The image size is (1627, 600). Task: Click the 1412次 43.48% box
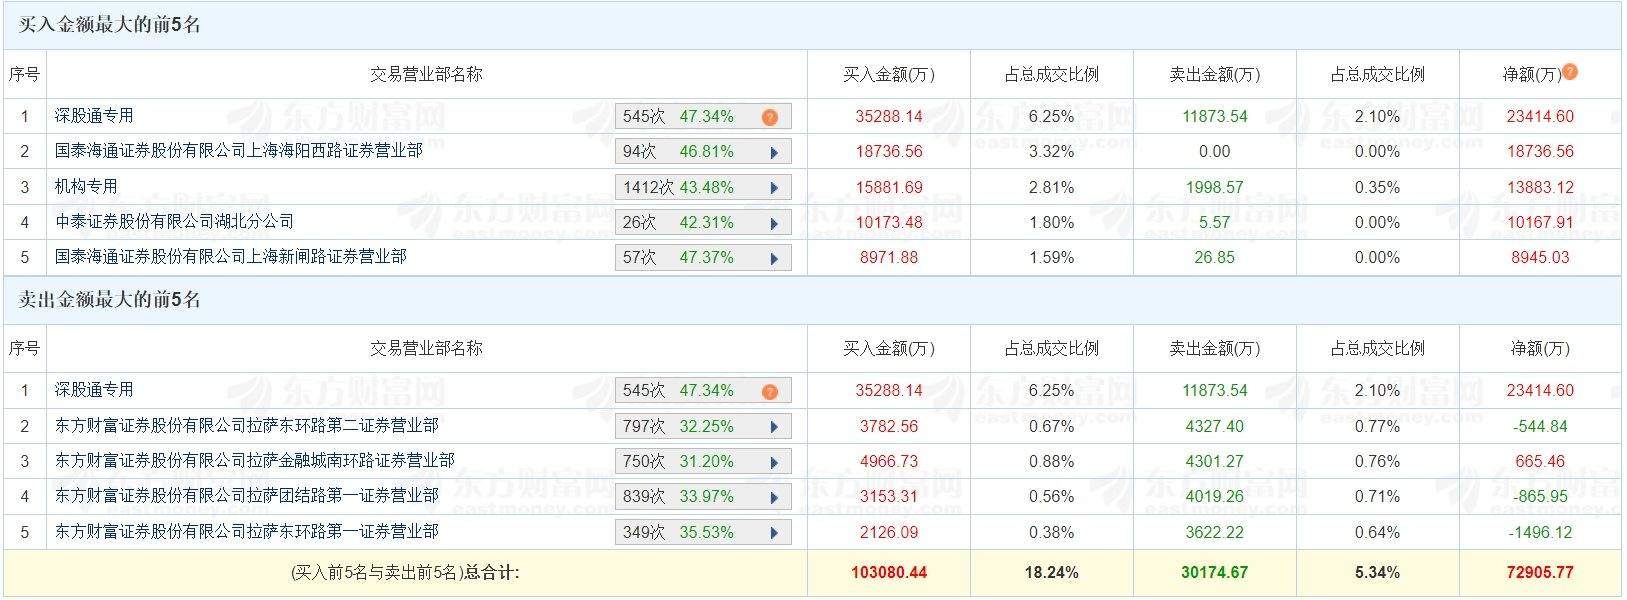click(703, 187)
